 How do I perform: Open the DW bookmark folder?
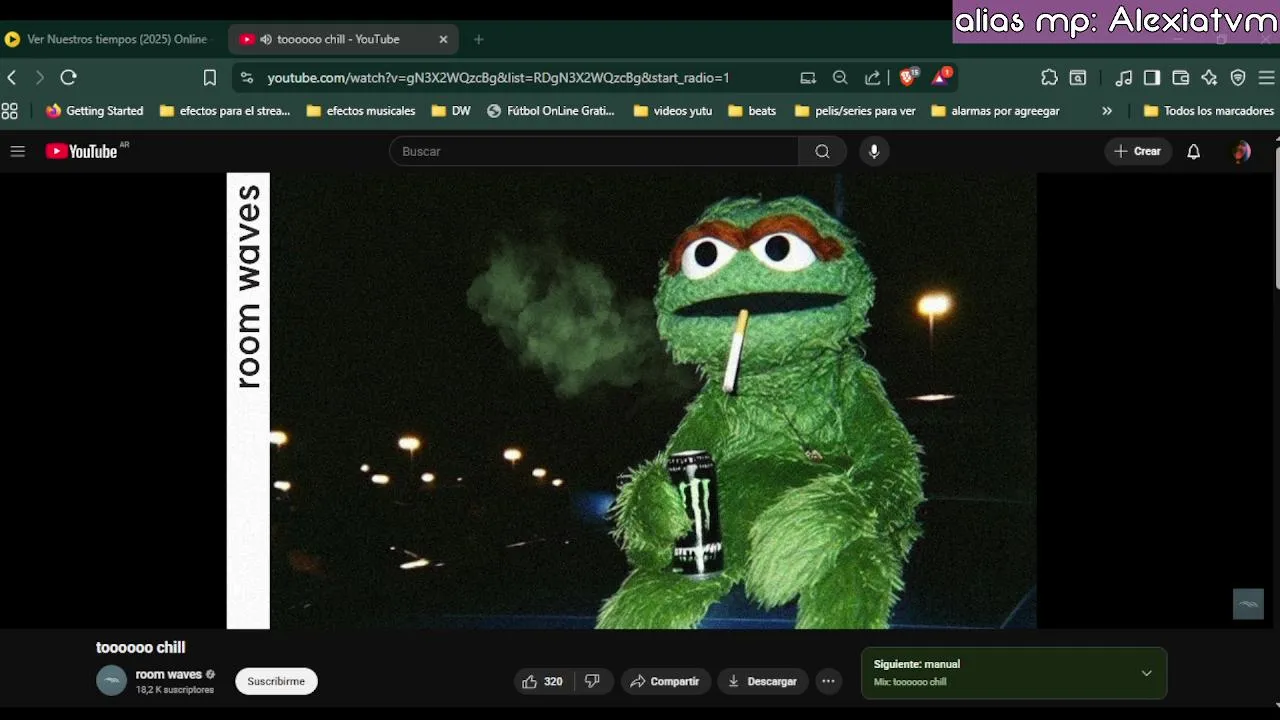[451, 111]
